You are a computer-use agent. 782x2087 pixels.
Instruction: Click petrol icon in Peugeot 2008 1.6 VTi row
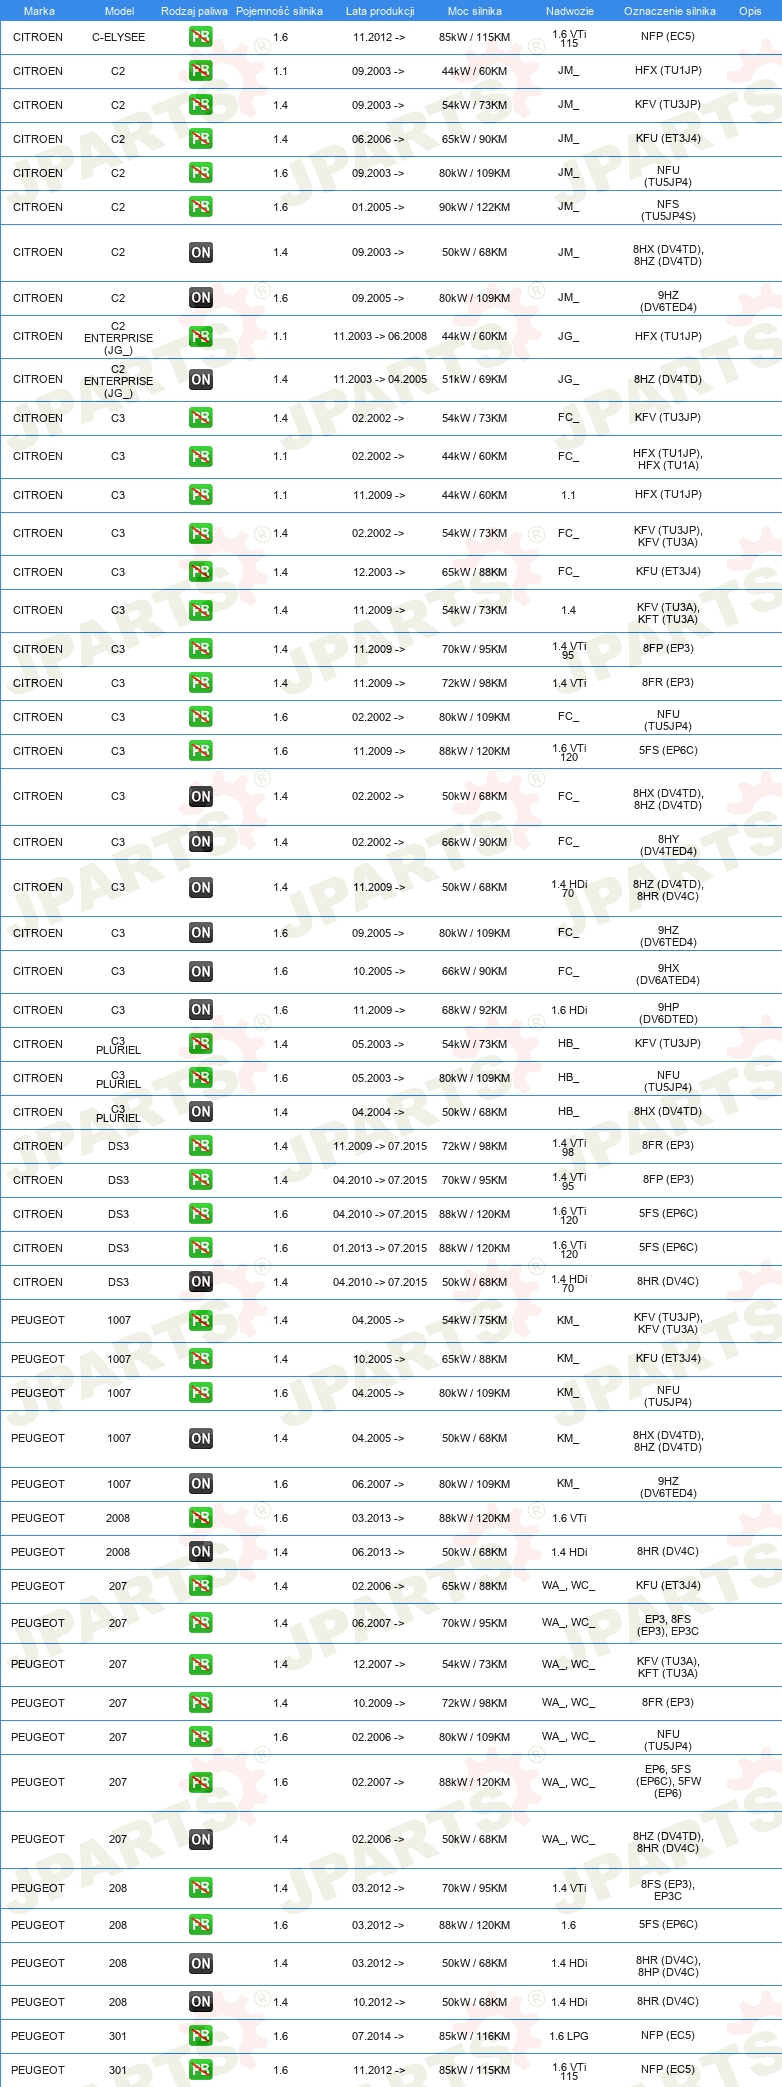point(200,1518)
